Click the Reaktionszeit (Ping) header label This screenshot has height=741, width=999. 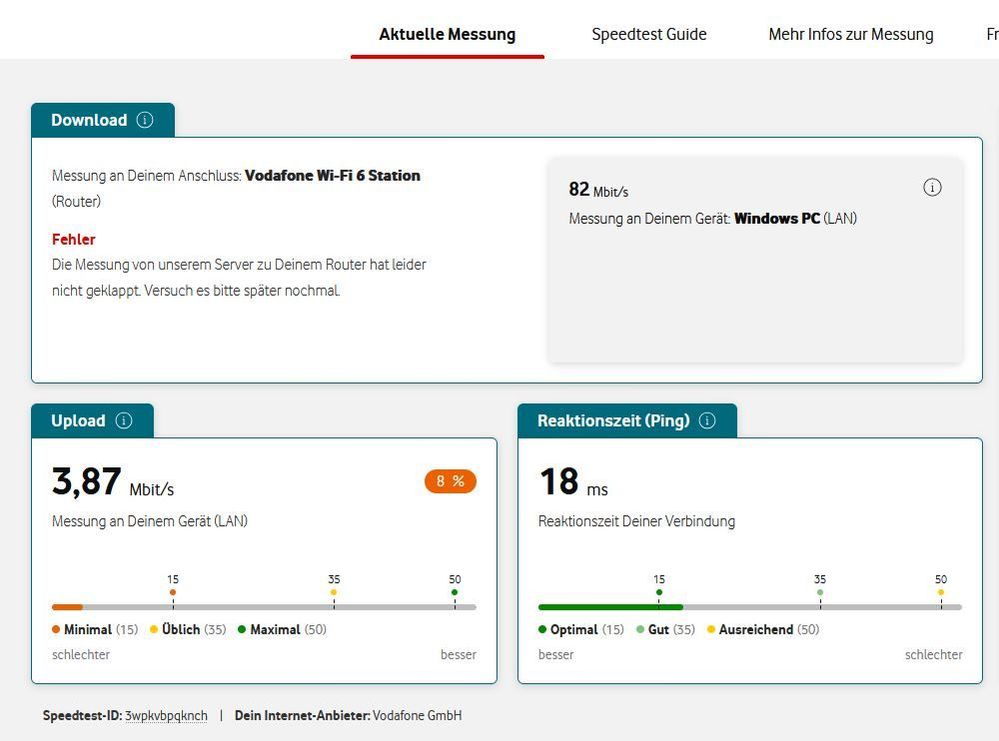613,421
